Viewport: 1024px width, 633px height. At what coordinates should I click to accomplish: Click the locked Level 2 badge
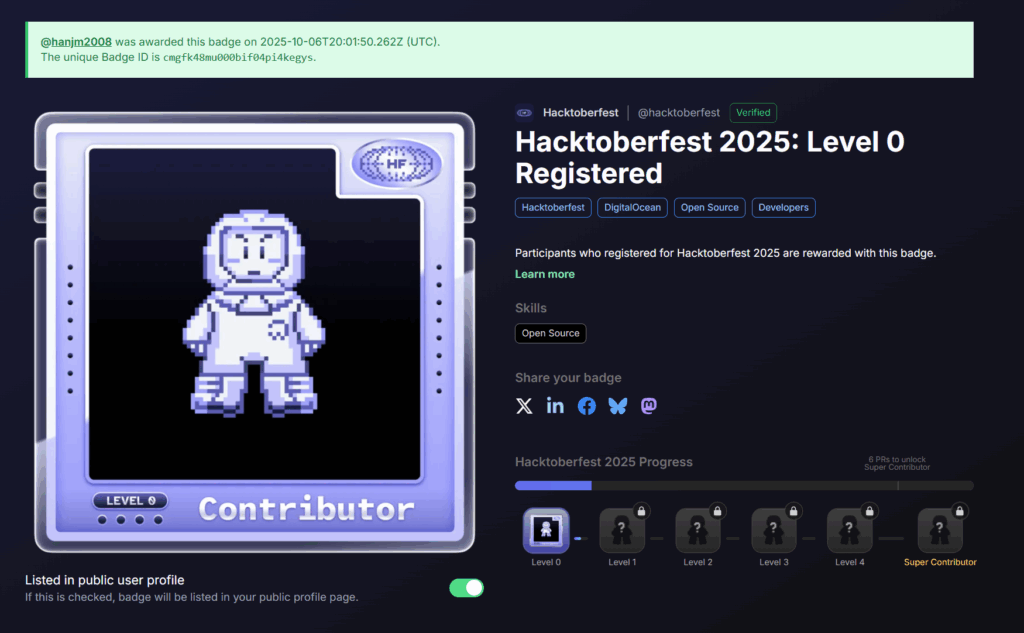point(697,530)
